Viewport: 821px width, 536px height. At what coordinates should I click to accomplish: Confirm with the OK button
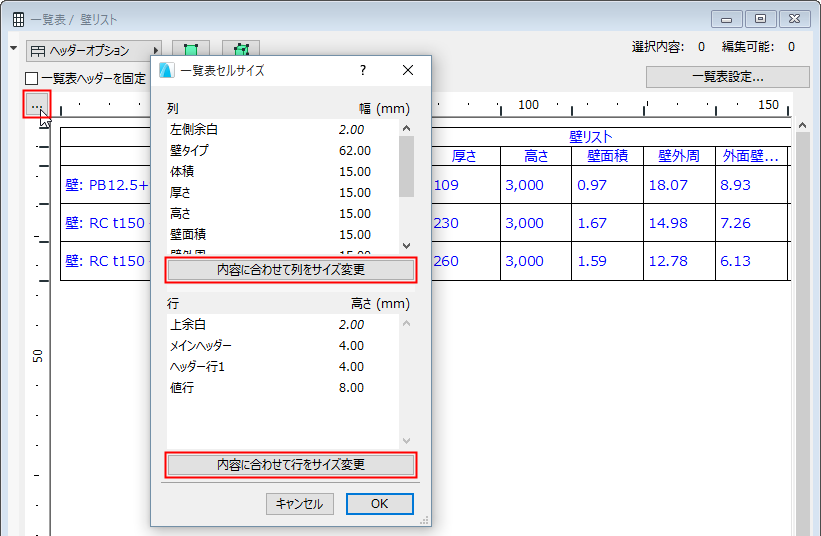click(x=380, y=504)
